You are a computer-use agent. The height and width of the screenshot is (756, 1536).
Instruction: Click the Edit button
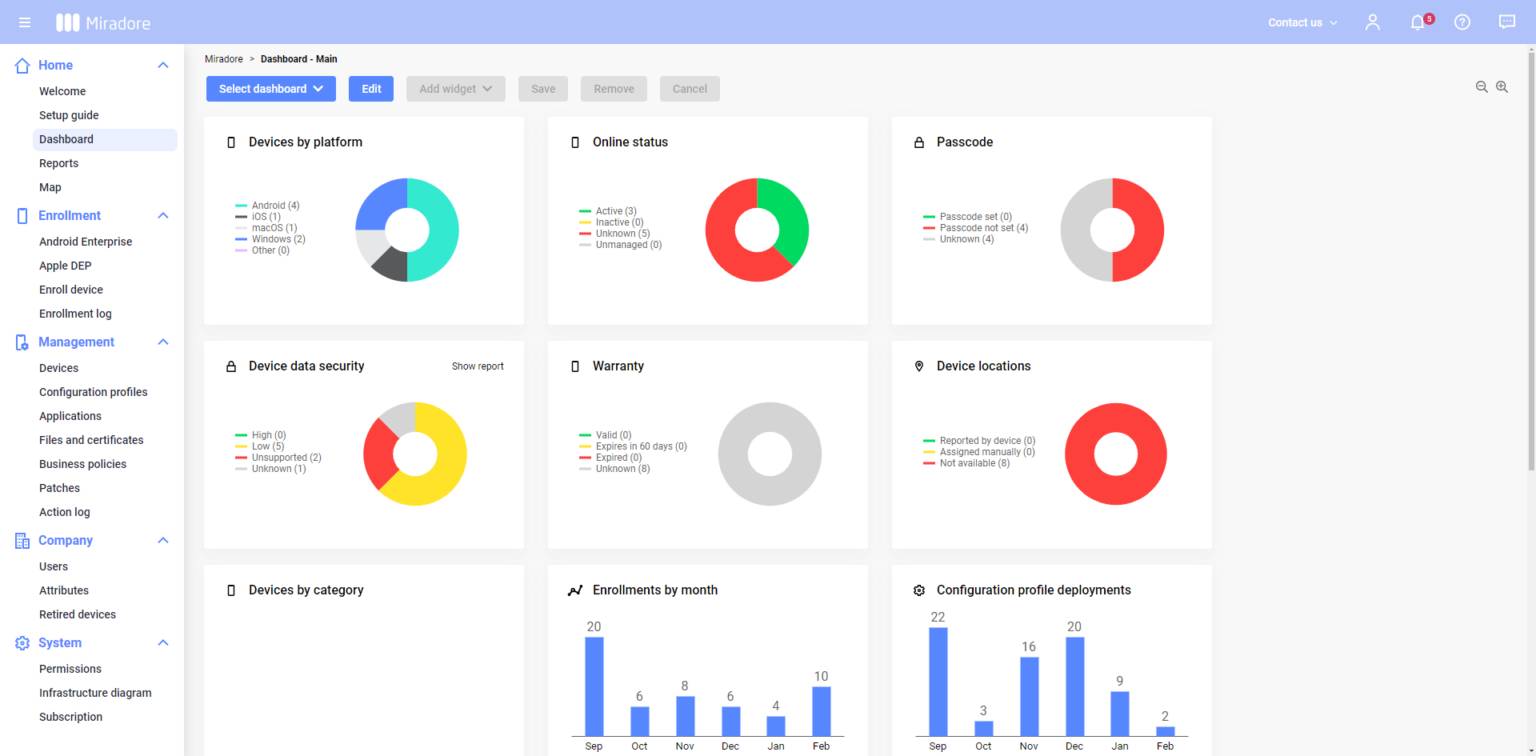(371, 88)
